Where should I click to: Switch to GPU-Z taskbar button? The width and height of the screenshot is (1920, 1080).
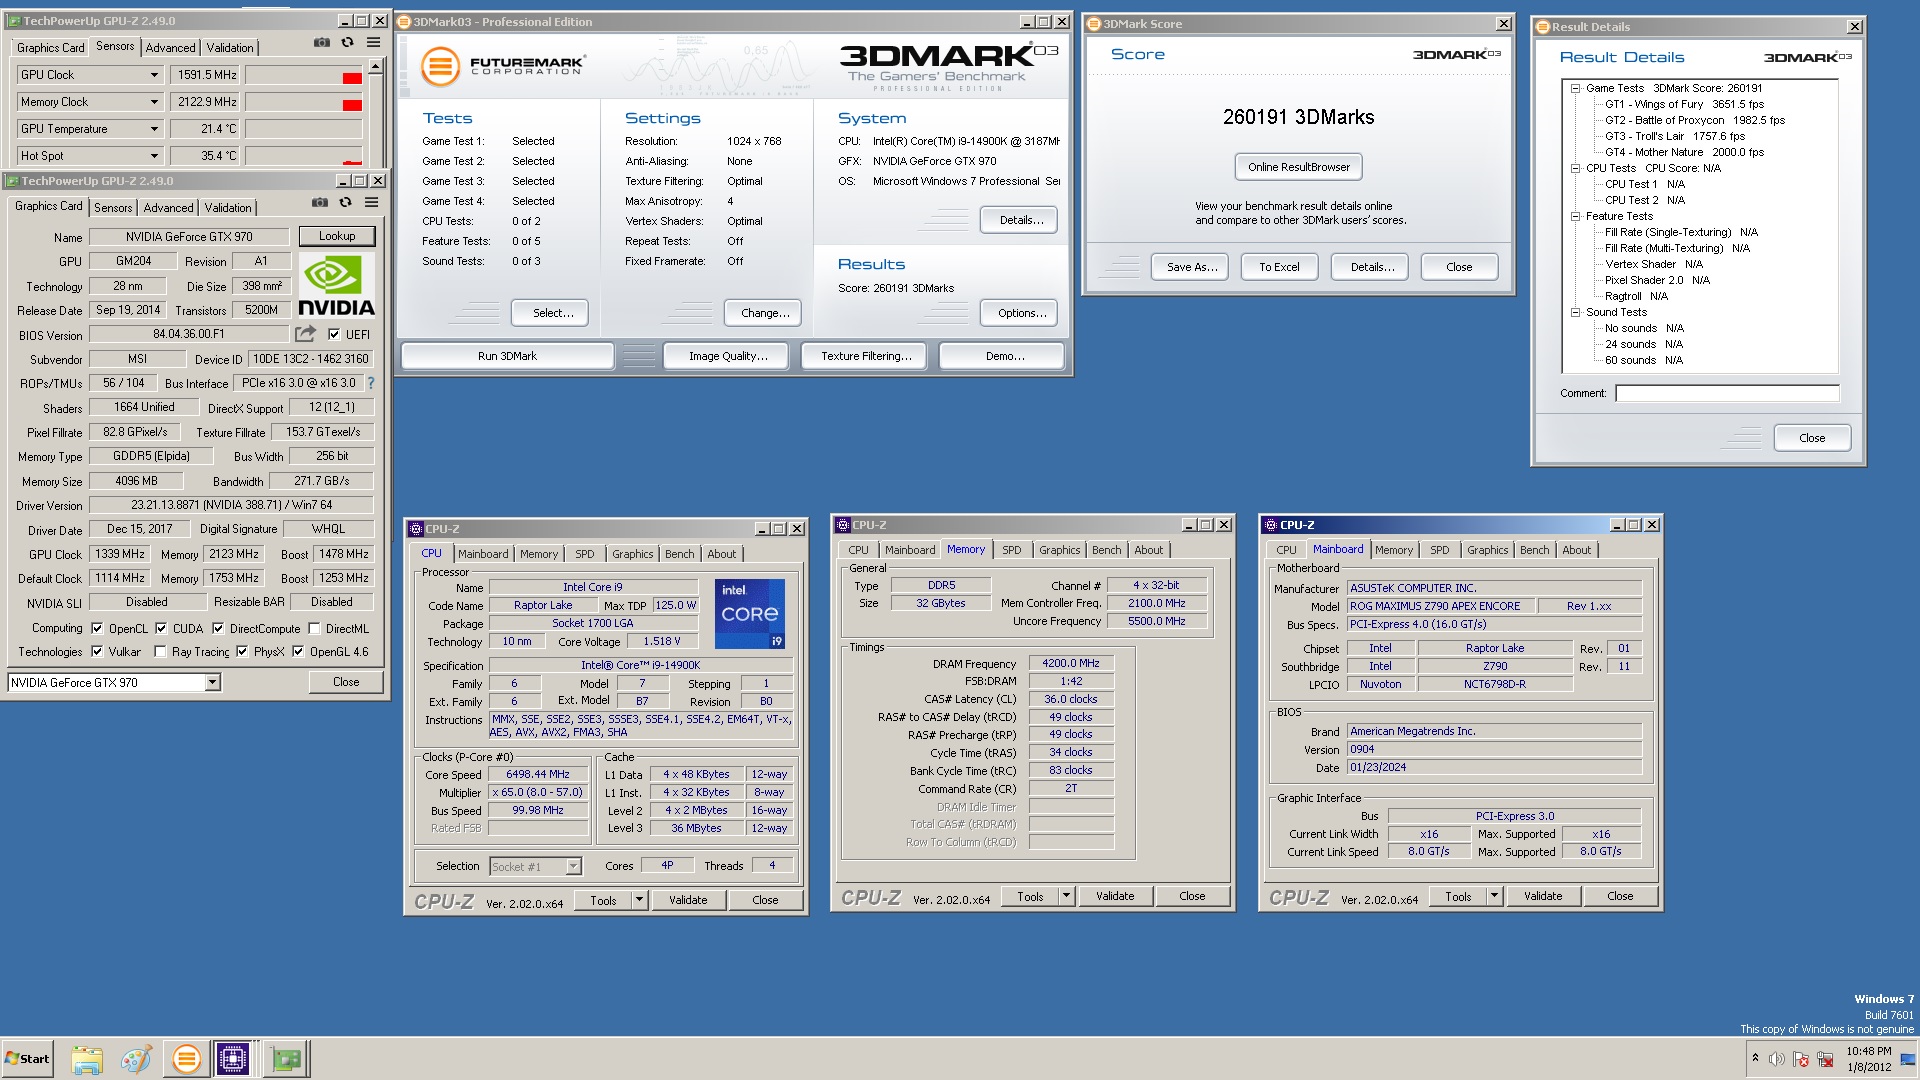[286, 1059]
